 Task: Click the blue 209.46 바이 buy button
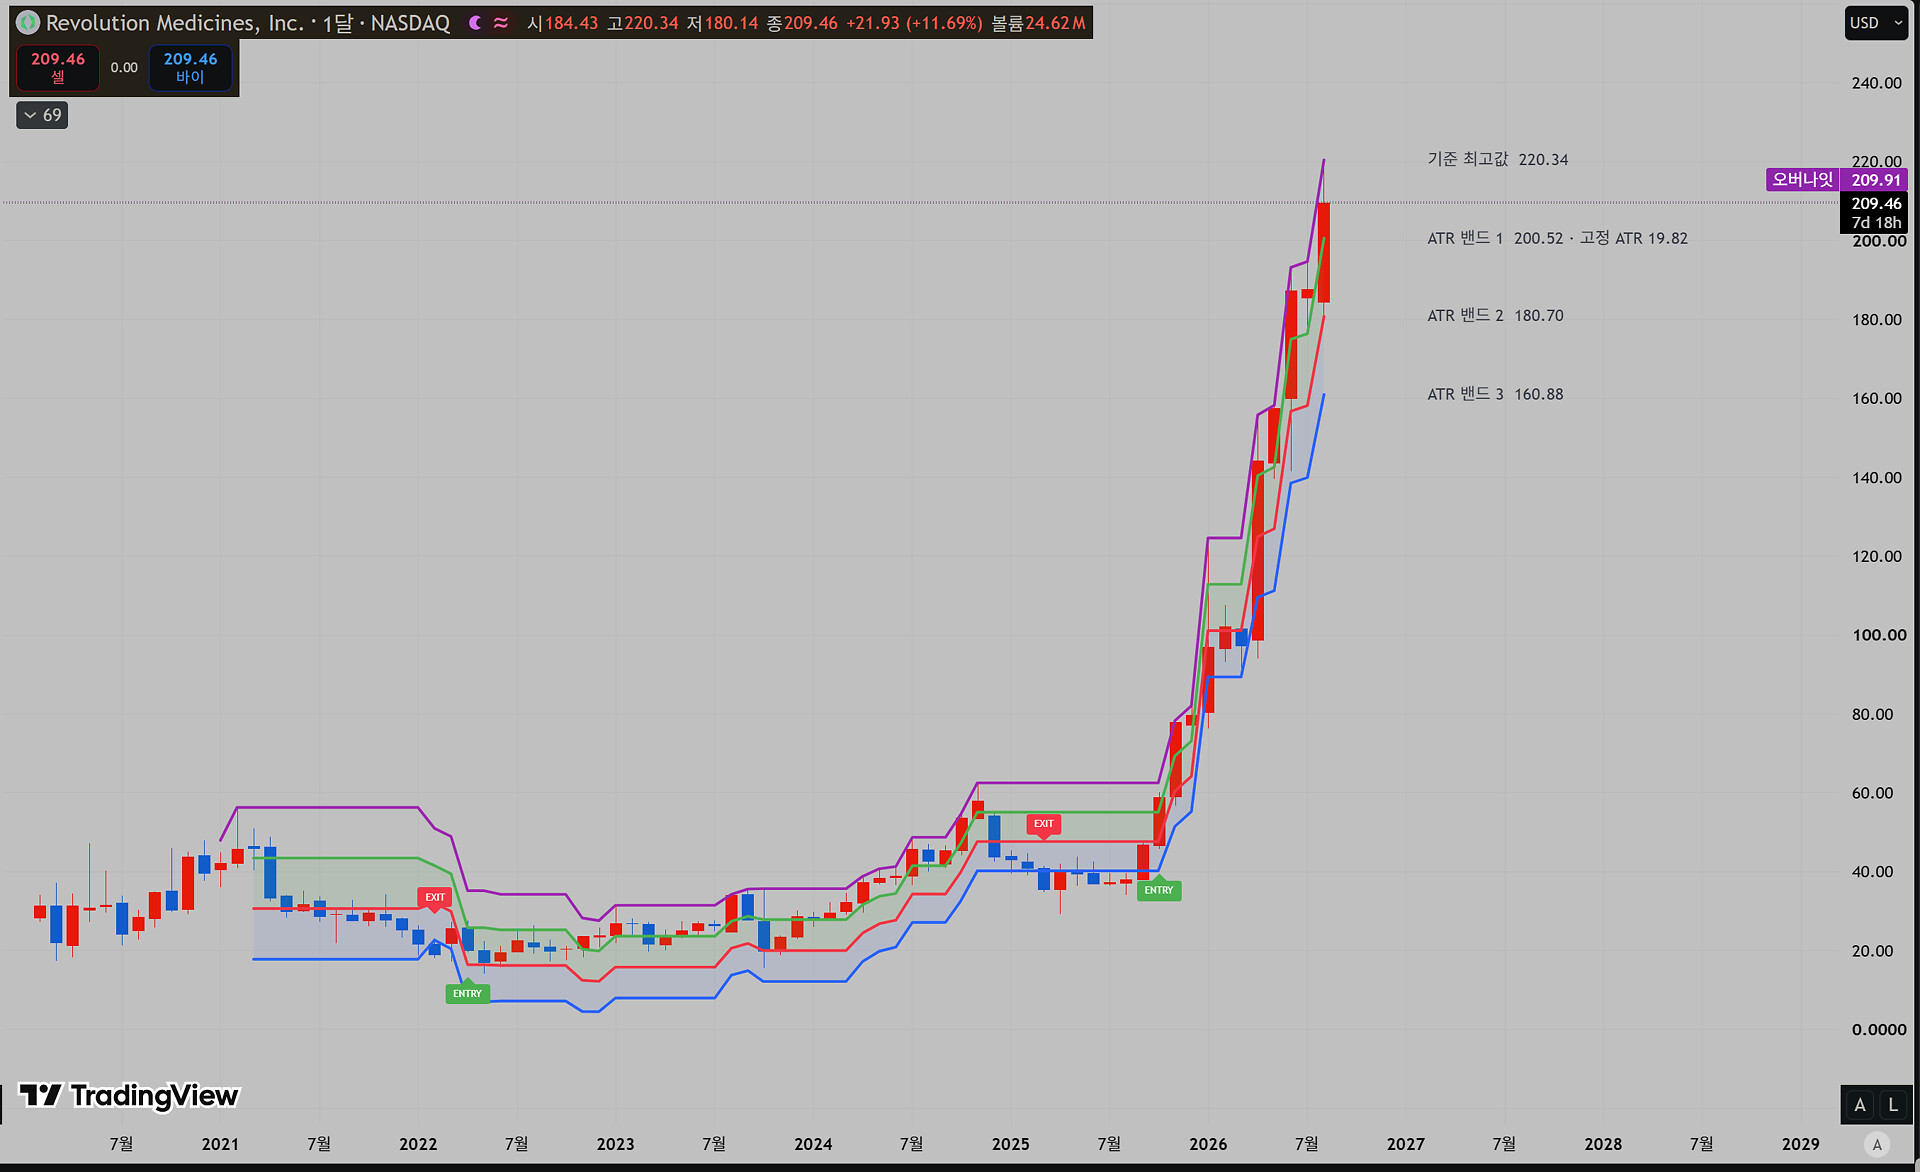click(x=190, y=68)
